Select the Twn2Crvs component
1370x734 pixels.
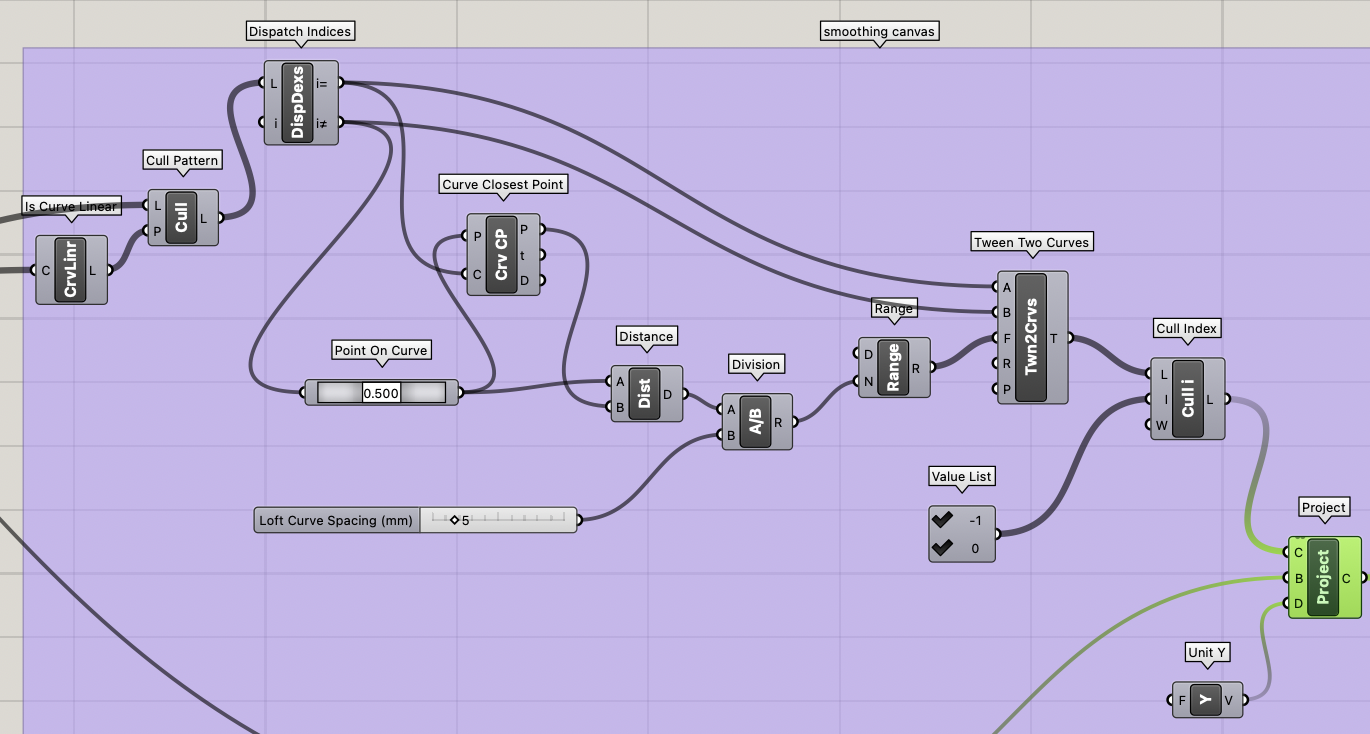click(1032, 337)
